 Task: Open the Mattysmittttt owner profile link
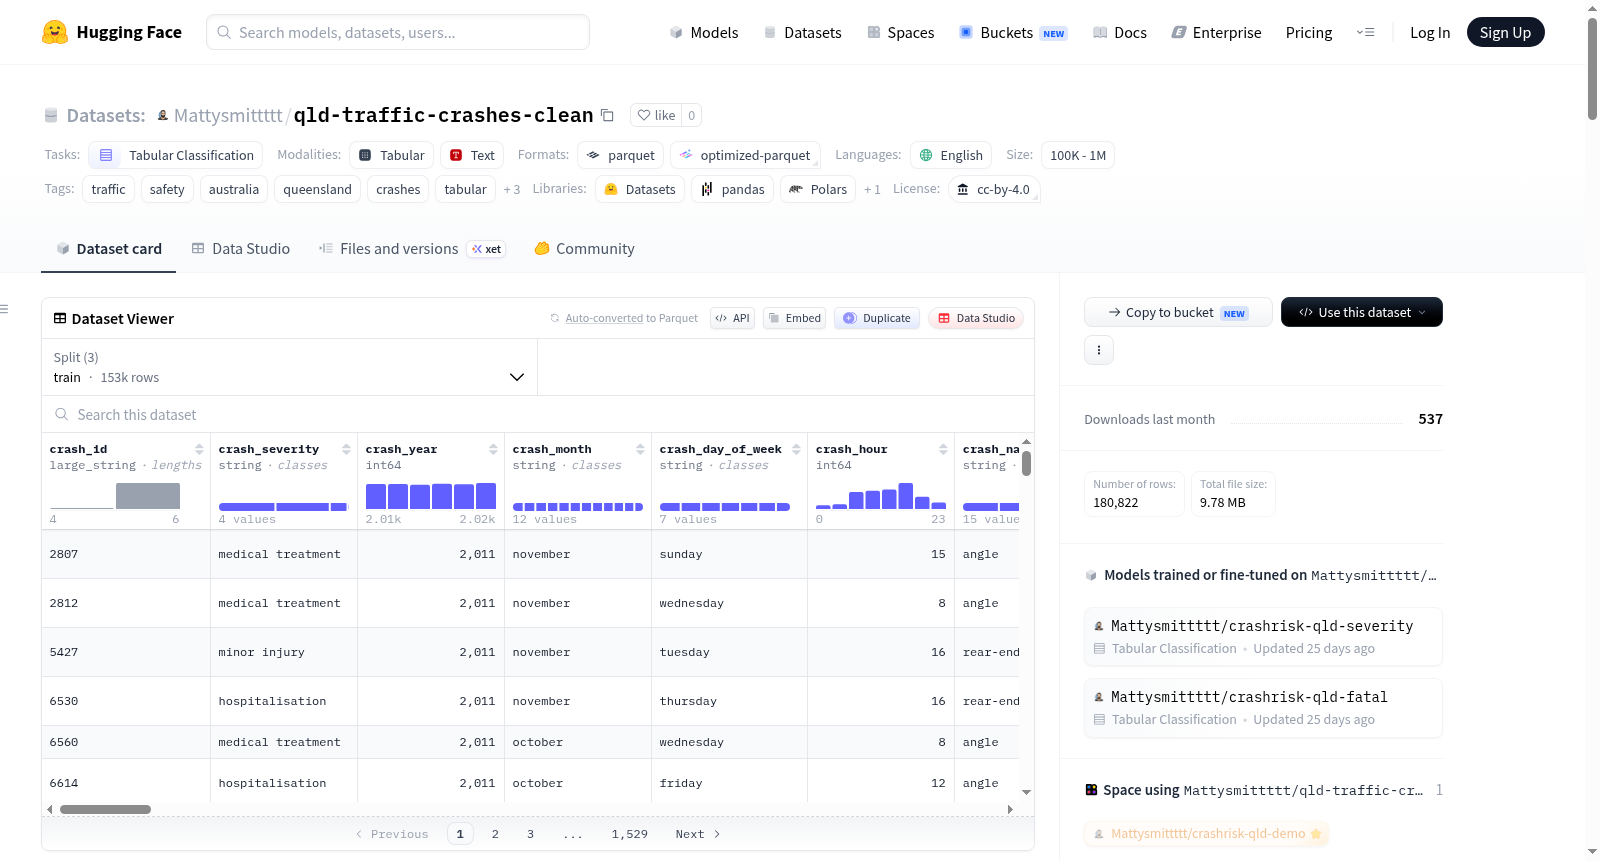(228, 115)
